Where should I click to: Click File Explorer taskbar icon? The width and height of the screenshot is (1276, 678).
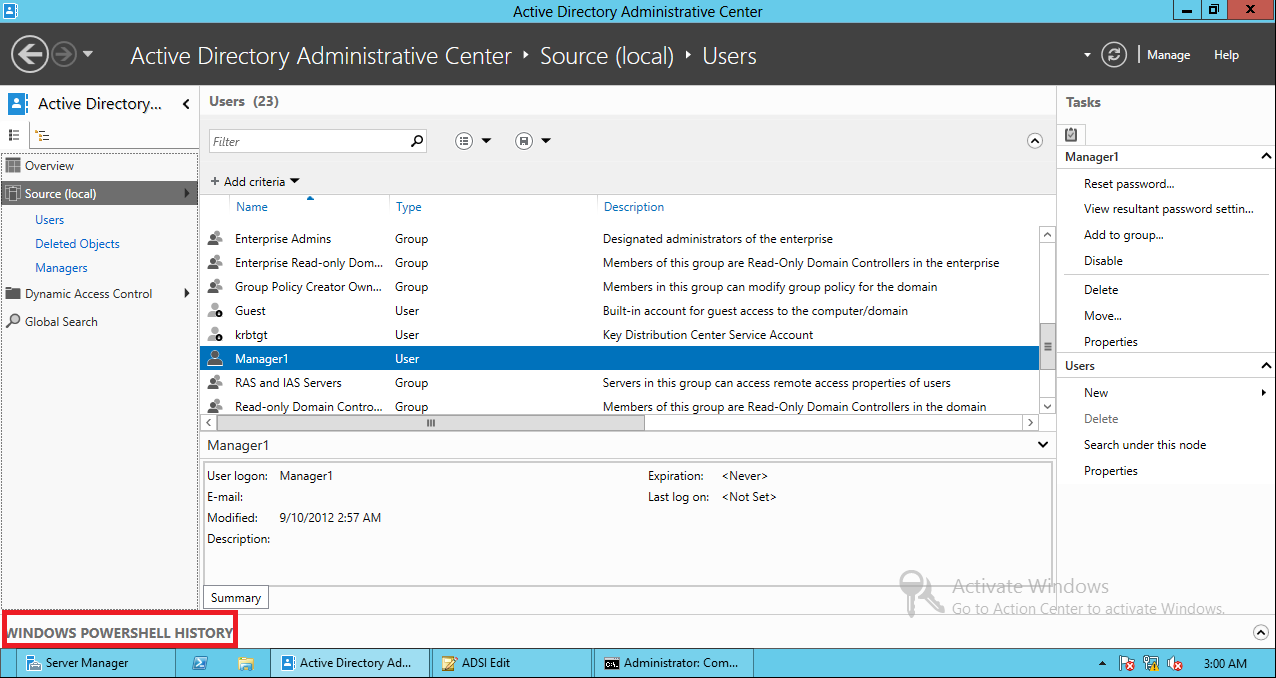pos(245,663)
